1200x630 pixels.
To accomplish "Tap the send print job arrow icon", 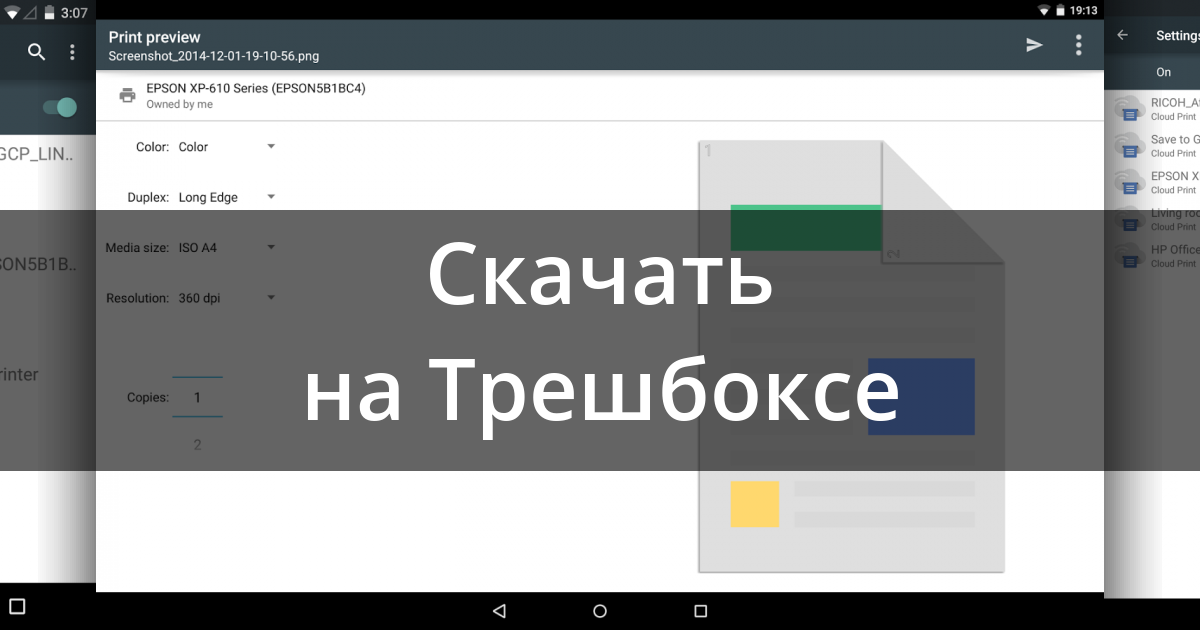I will point(1034,45).
